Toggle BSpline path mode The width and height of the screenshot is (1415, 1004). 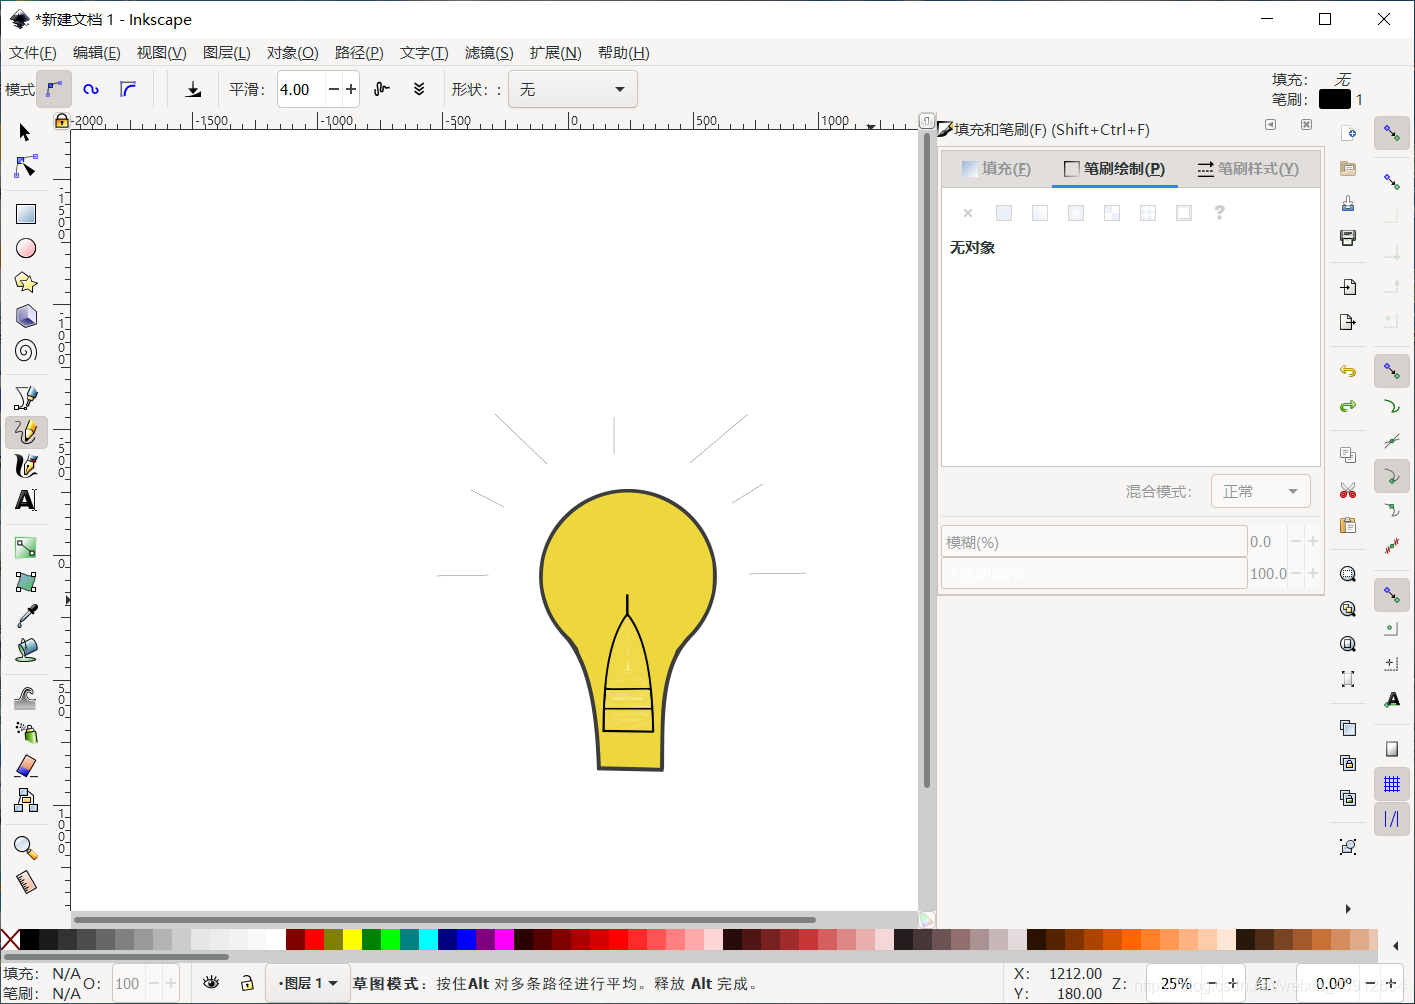pyautogui.click(x=128, y=89)
